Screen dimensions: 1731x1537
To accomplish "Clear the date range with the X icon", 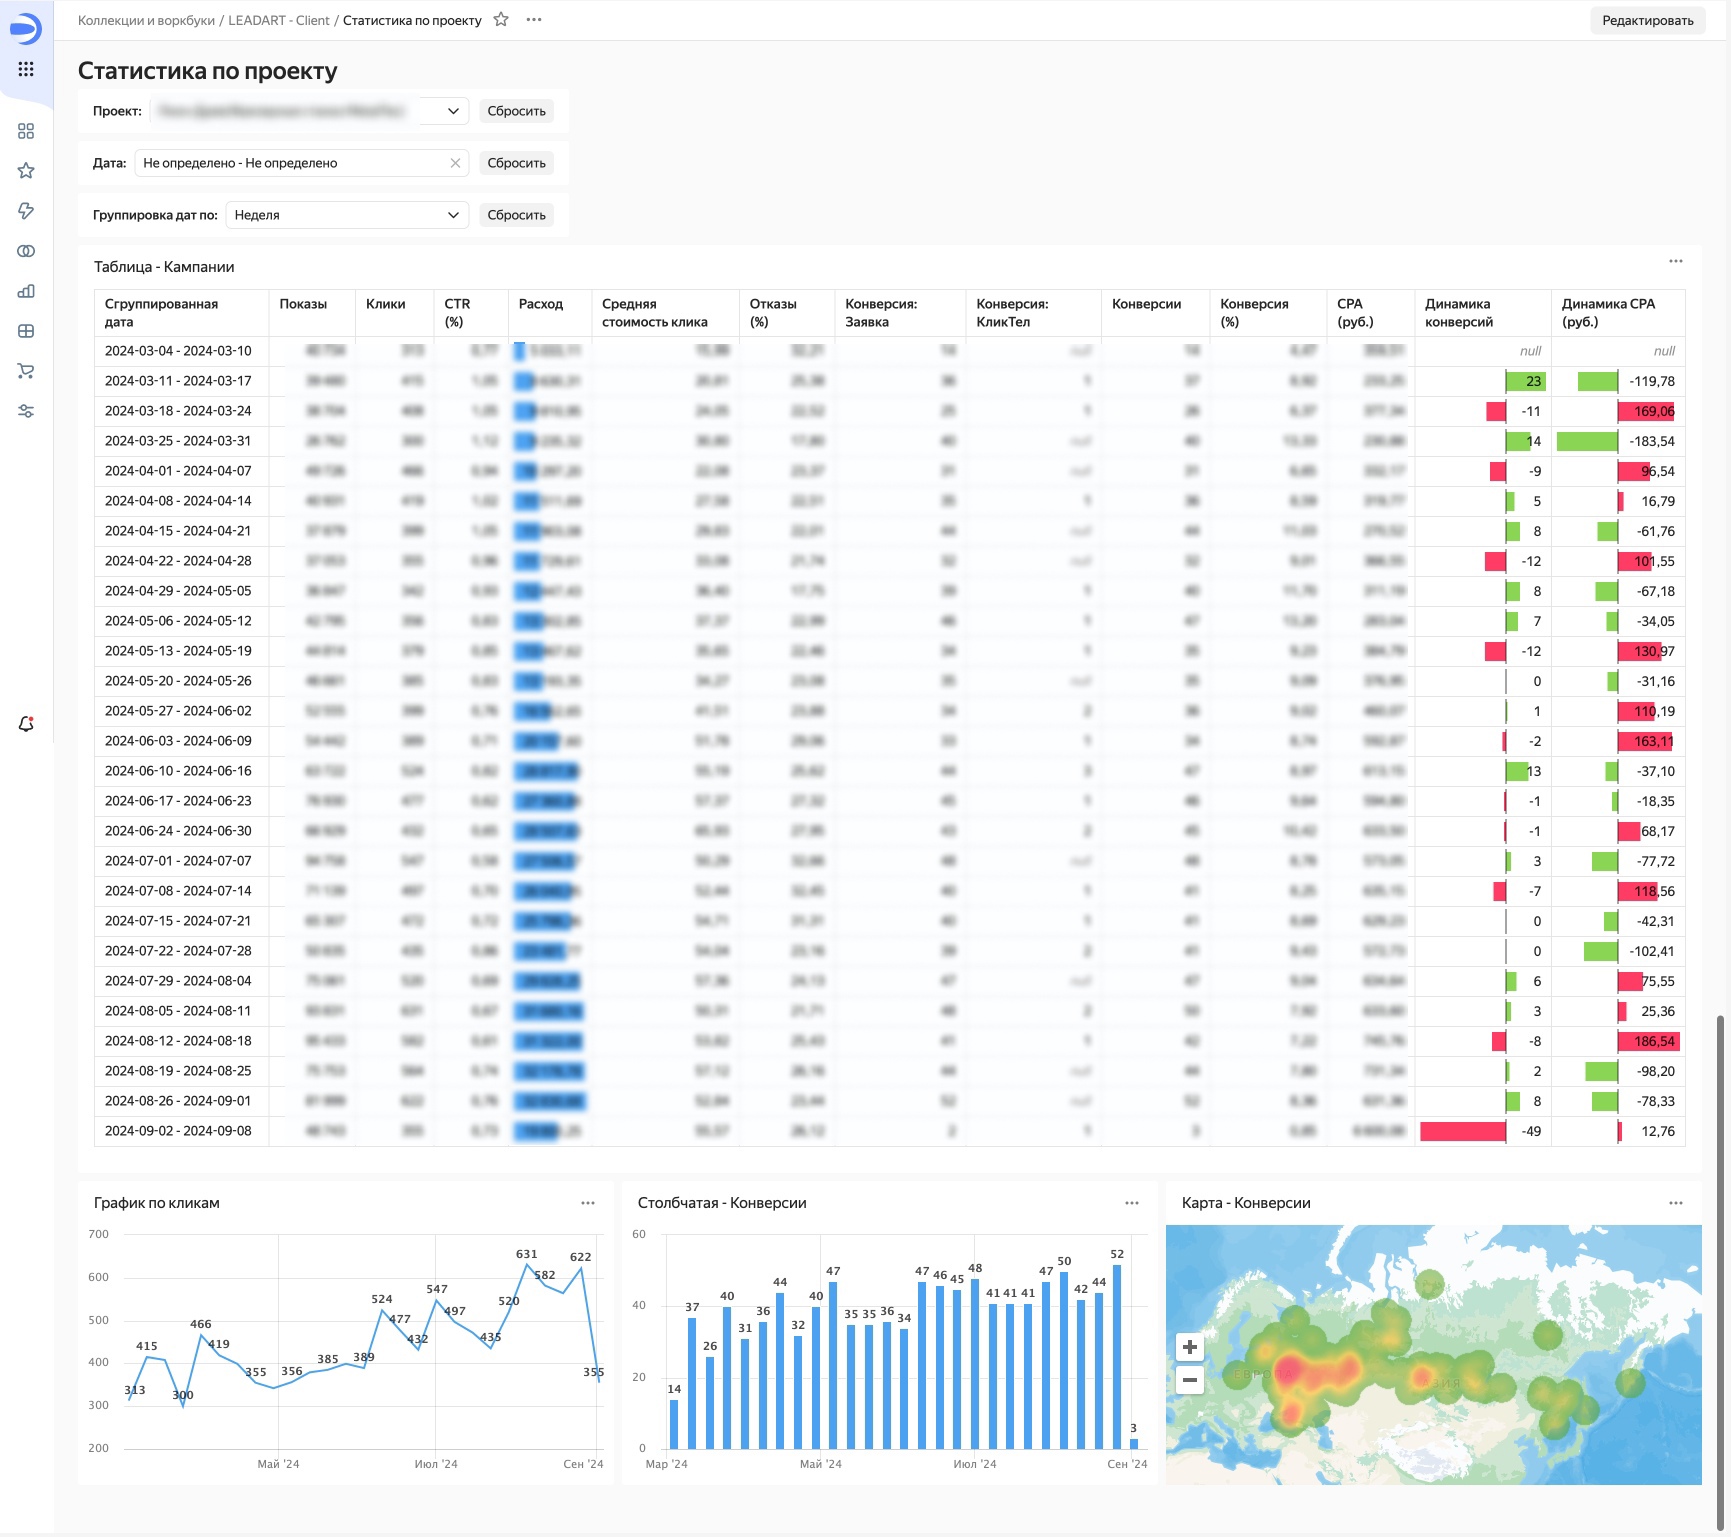I will [455, 163].
